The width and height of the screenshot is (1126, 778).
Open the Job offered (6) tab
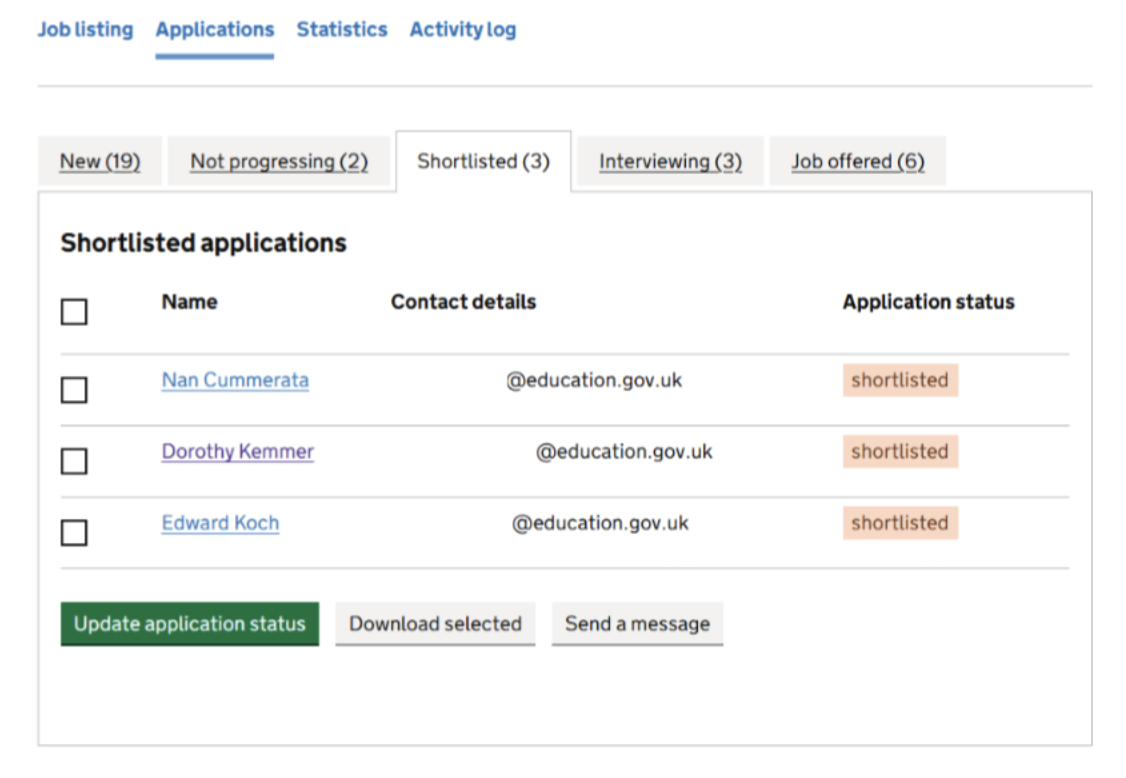857,161
